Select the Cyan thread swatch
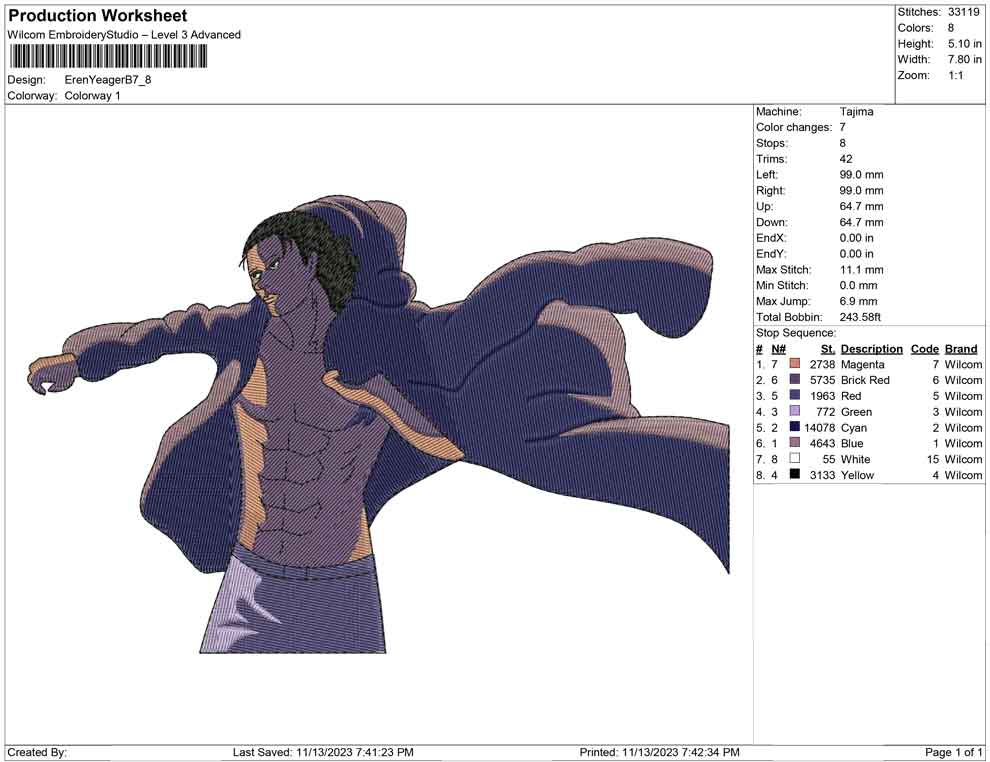990x762 pixels. pyautogui.click(x=792, y=427)
